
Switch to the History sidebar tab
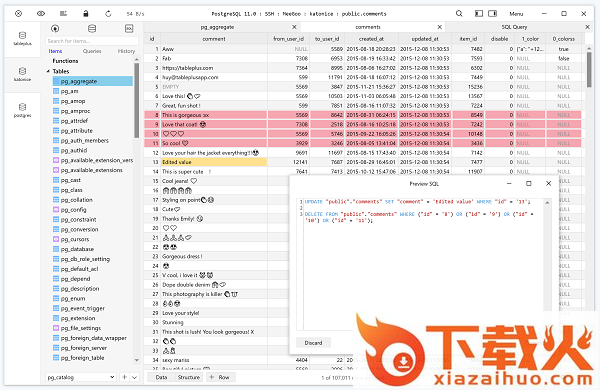126,51
